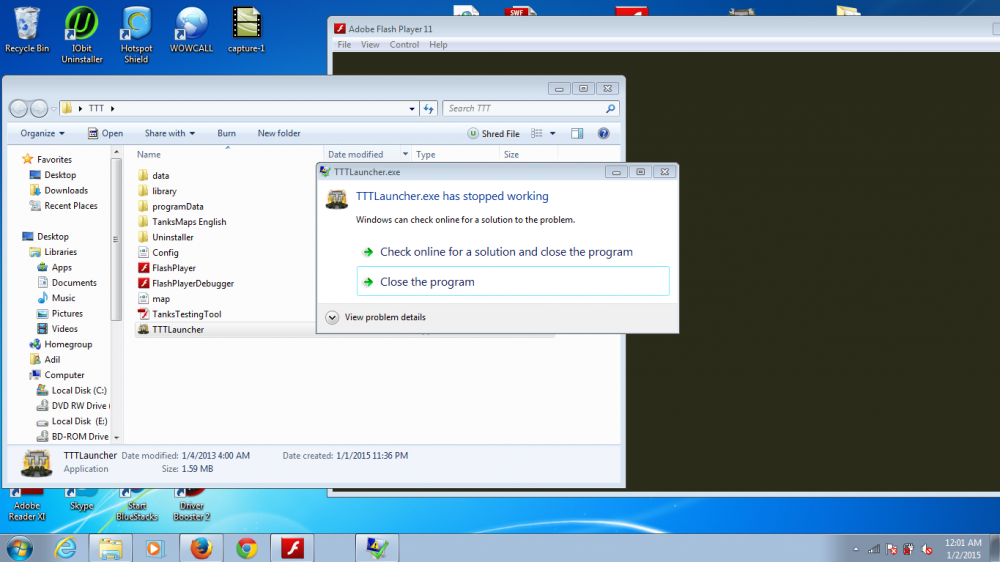
Task: Open the Share with dropdown
Action: pos(169,133)
